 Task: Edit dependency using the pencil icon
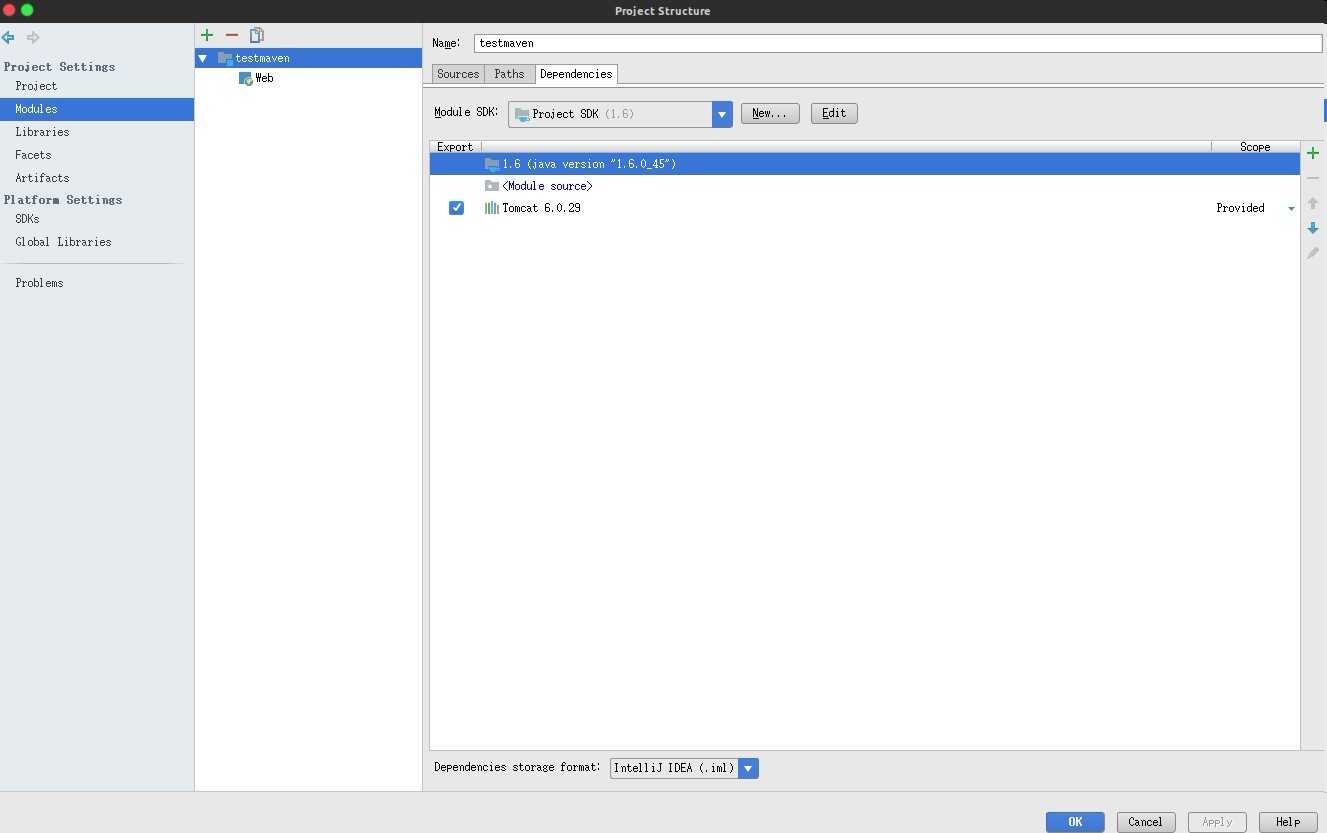point(1313,253)
